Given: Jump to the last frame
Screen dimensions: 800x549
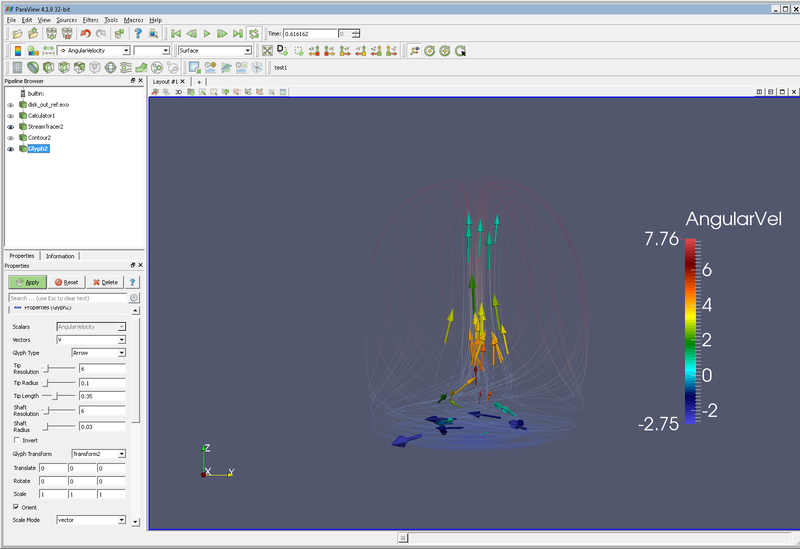Looking at the screenshot, I should [x=238, y=34].
